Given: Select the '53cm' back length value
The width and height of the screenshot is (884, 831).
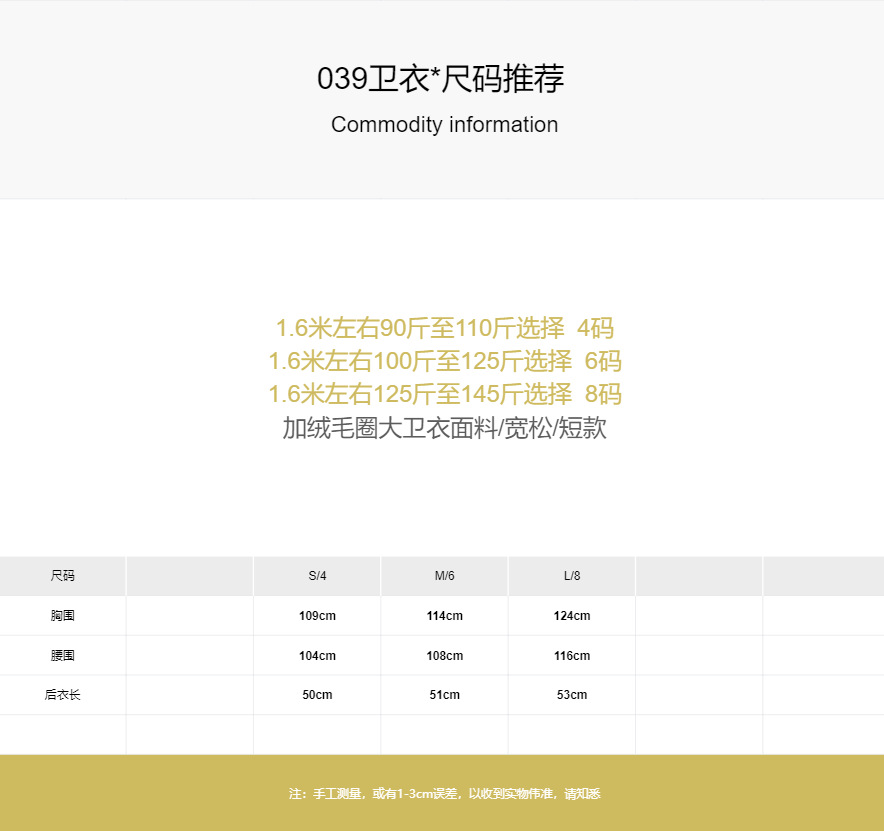Looking at the screenshot, I should (x=572, y=695).
